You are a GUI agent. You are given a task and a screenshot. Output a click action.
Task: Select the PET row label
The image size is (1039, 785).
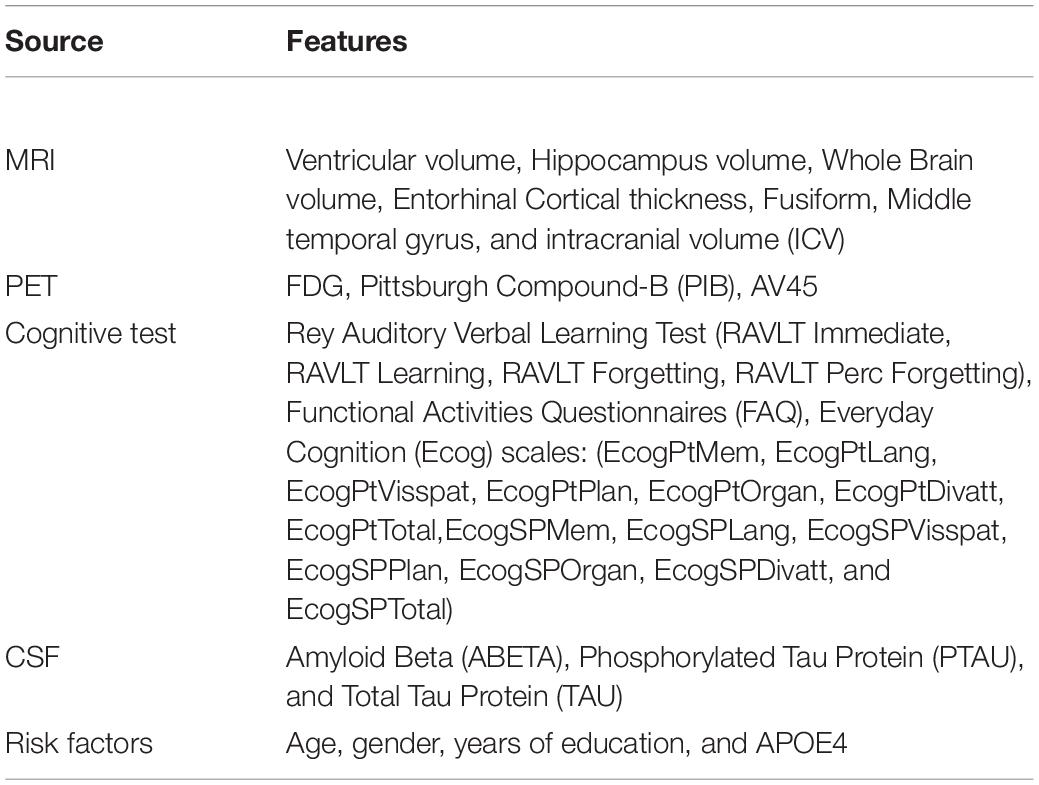pos(31,286)
